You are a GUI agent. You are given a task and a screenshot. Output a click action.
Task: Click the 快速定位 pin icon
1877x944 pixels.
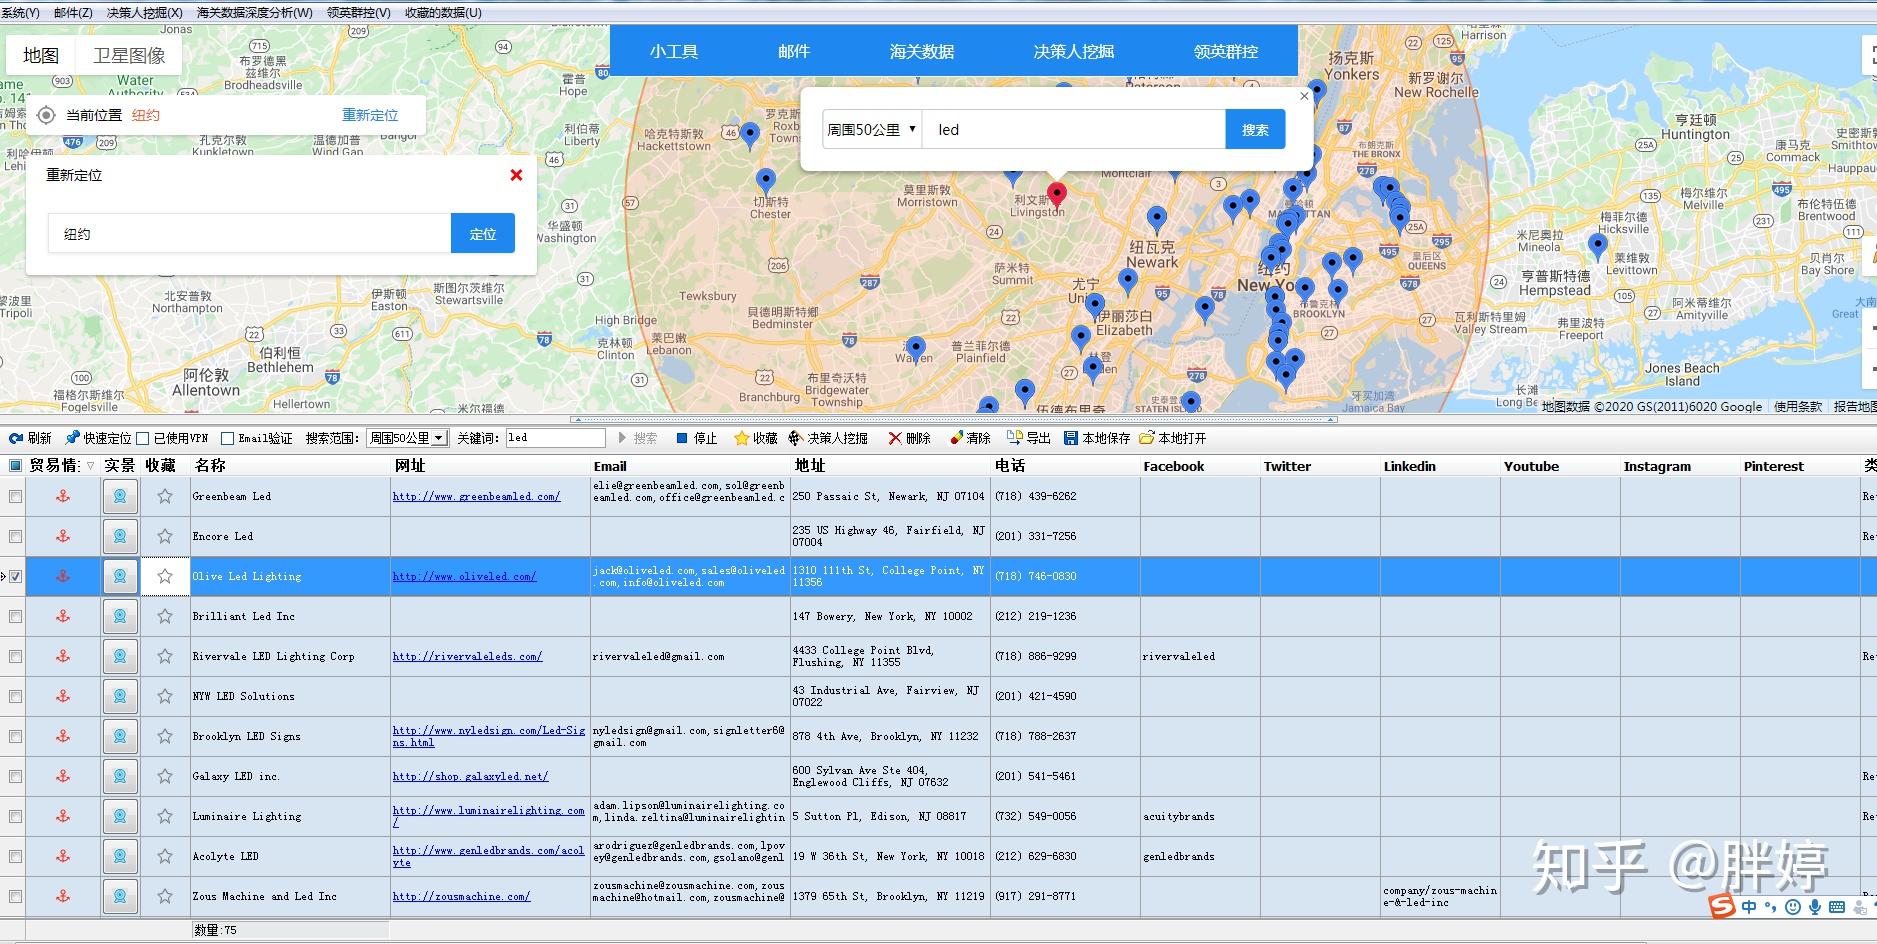coord(72,438)
